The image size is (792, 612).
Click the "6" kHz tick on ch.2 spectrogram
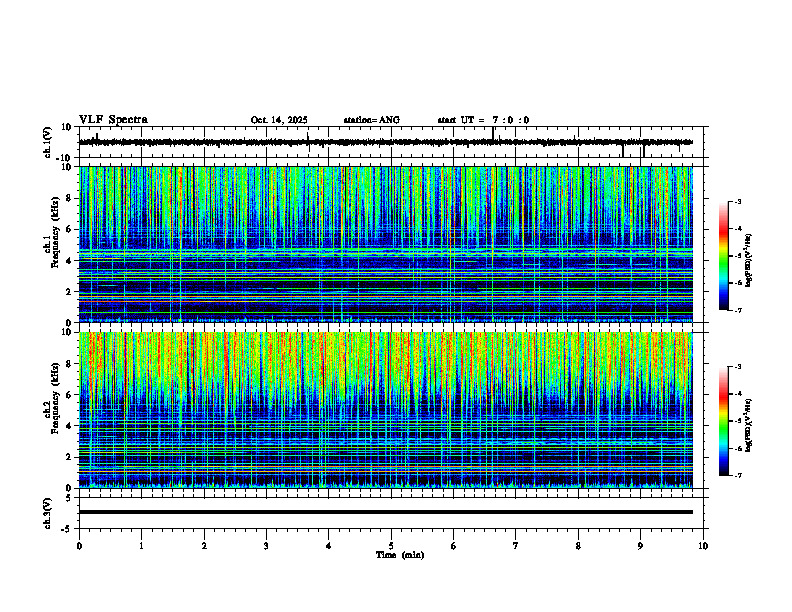tap(70, 395)
